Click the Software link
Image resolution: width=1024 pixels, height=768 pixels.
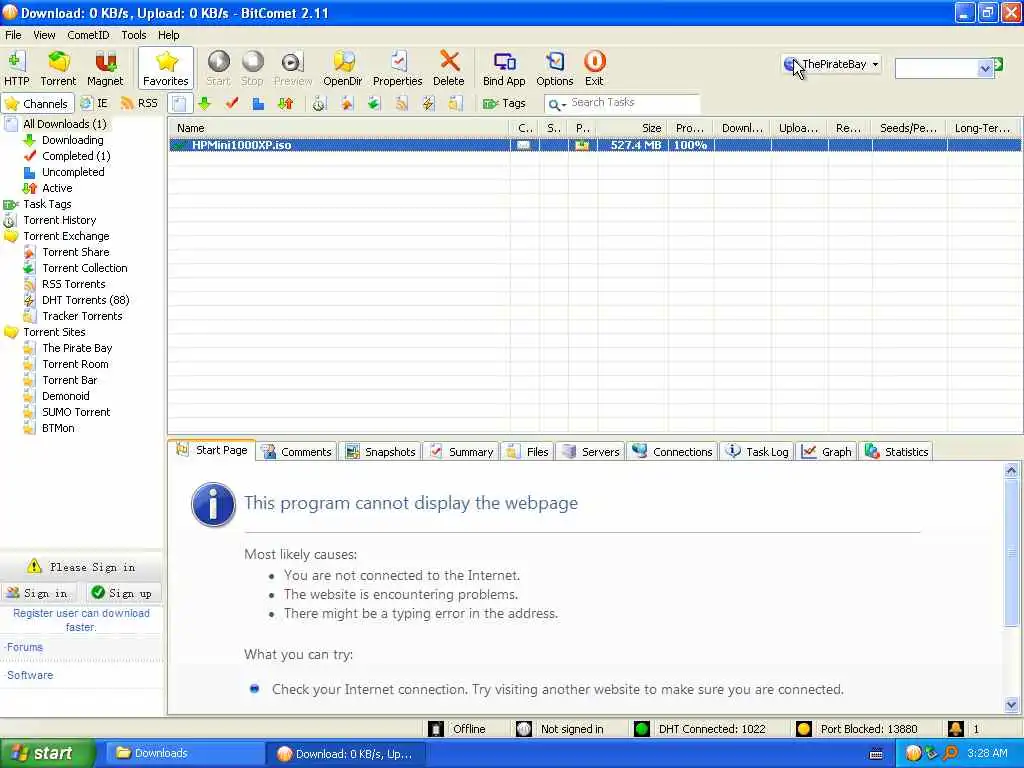click(x=30, y=675)
